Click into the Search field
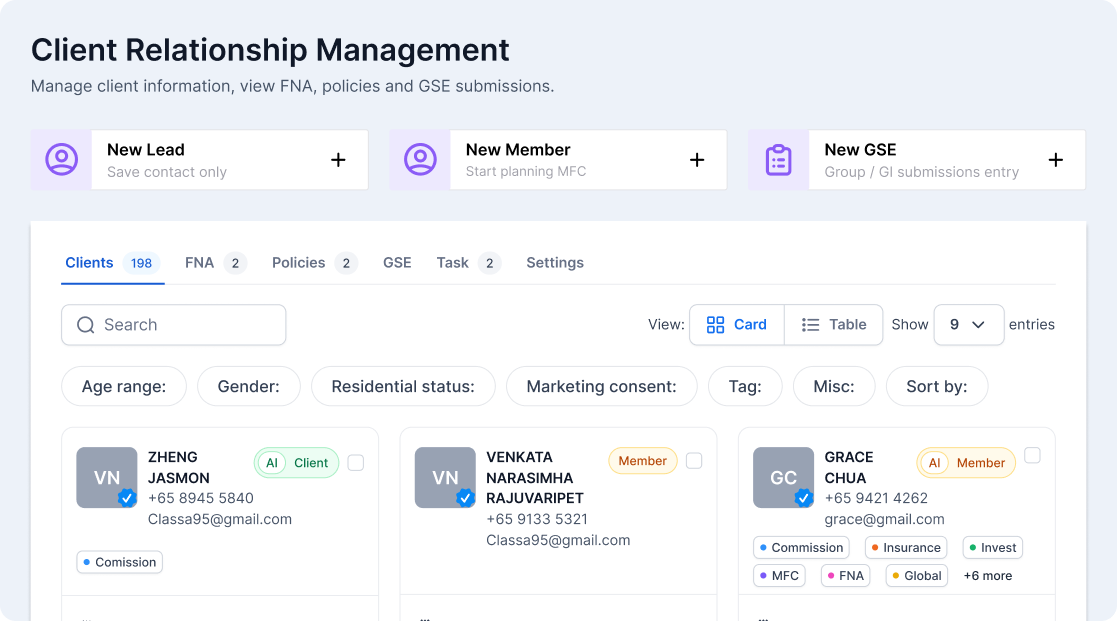 coord(174,325)
